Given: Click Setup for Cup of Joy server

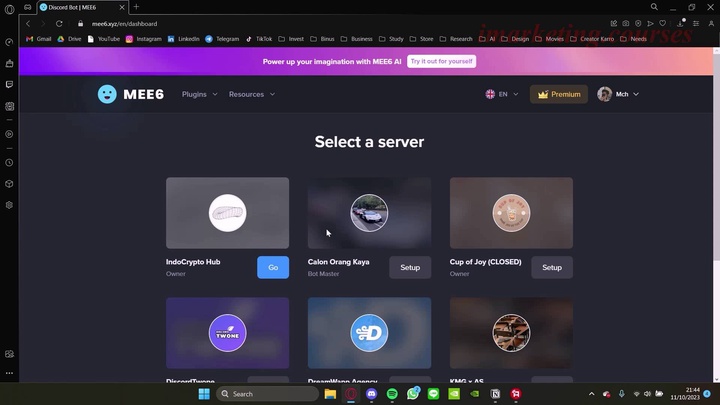Looking at the screenshot, I should coord(552,267).
